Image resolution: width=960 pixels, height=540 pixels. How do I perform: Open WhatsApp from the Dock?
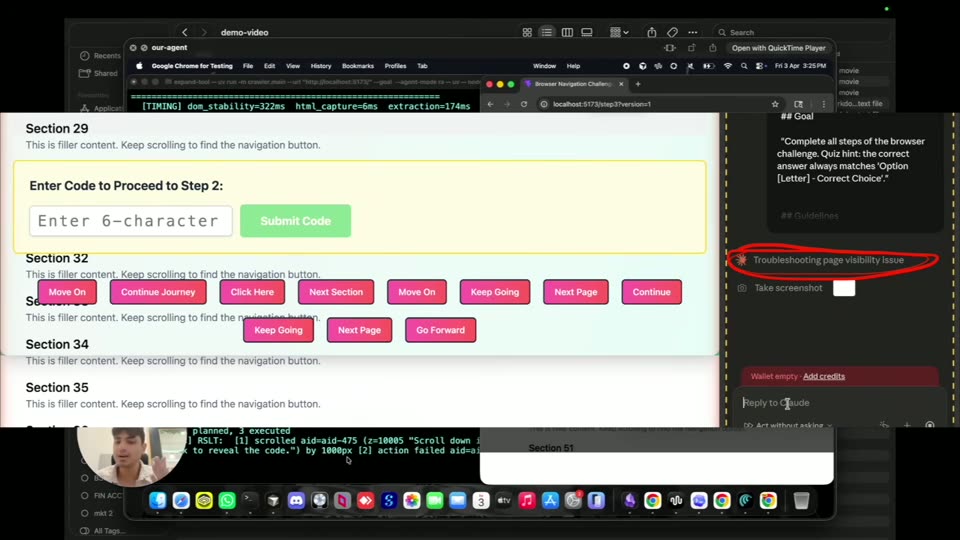pos(227,501)
